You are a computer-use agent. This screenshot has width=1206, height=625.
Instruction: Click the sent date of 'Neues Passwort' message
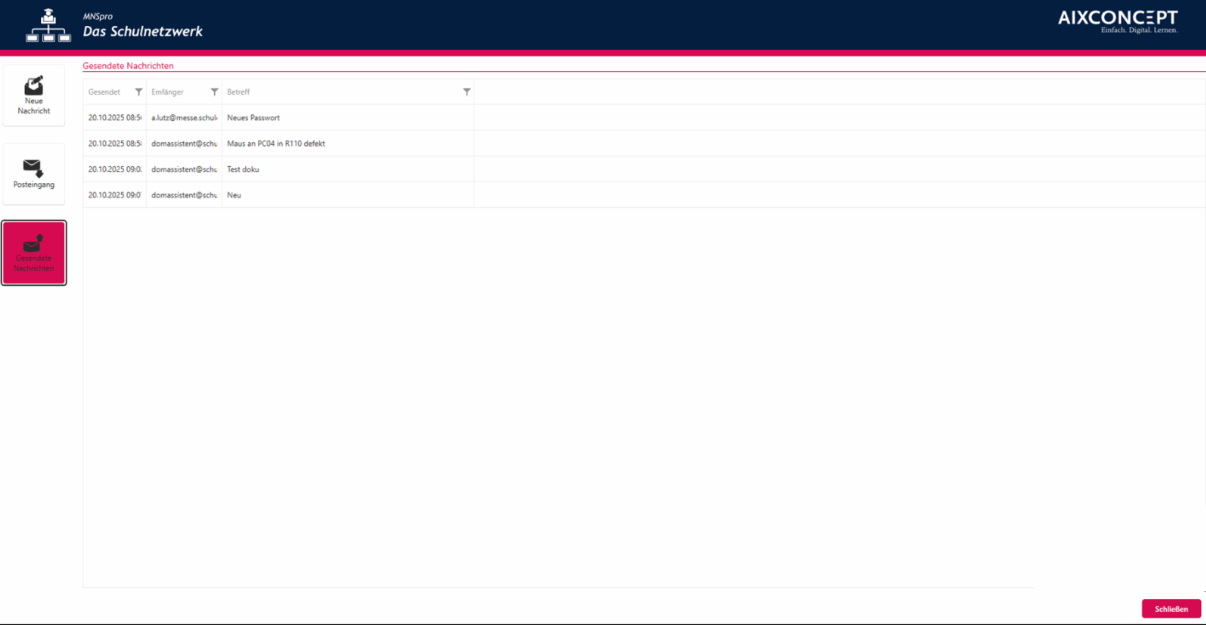coord(114,118)
